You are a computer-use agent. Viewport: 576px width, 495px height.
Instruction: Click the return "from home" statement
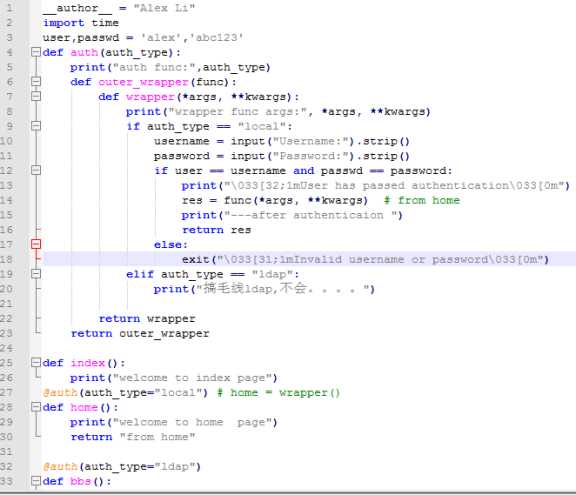[133, 437]
